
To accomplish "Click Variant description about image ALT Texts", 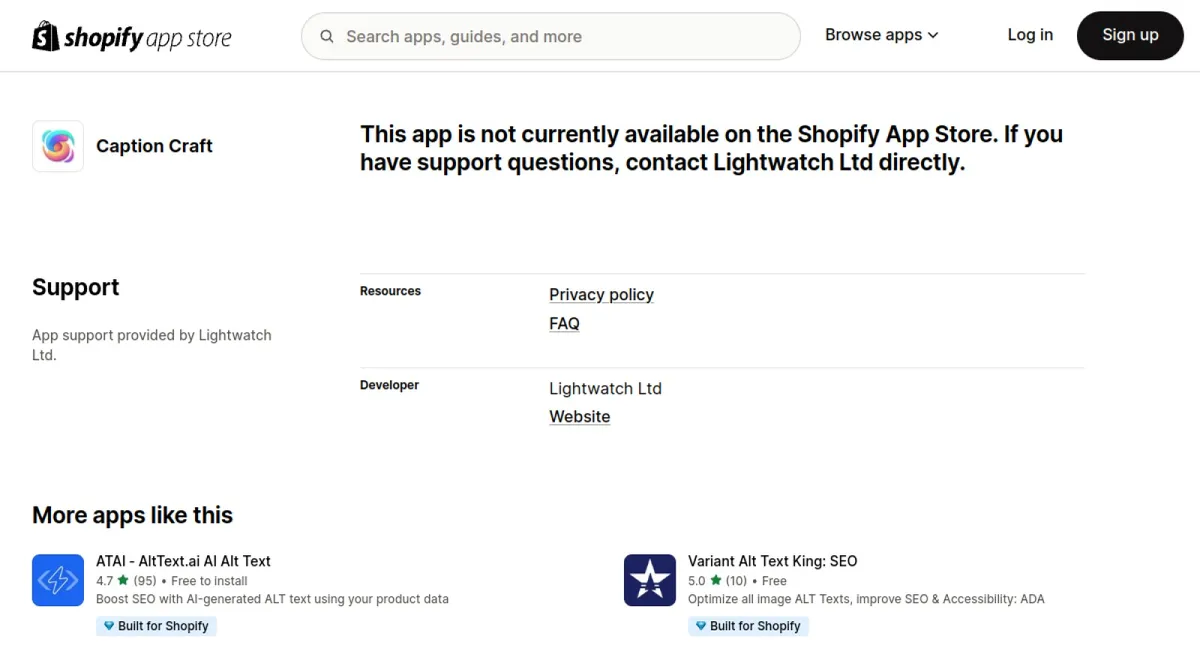I will click(866, 599).
